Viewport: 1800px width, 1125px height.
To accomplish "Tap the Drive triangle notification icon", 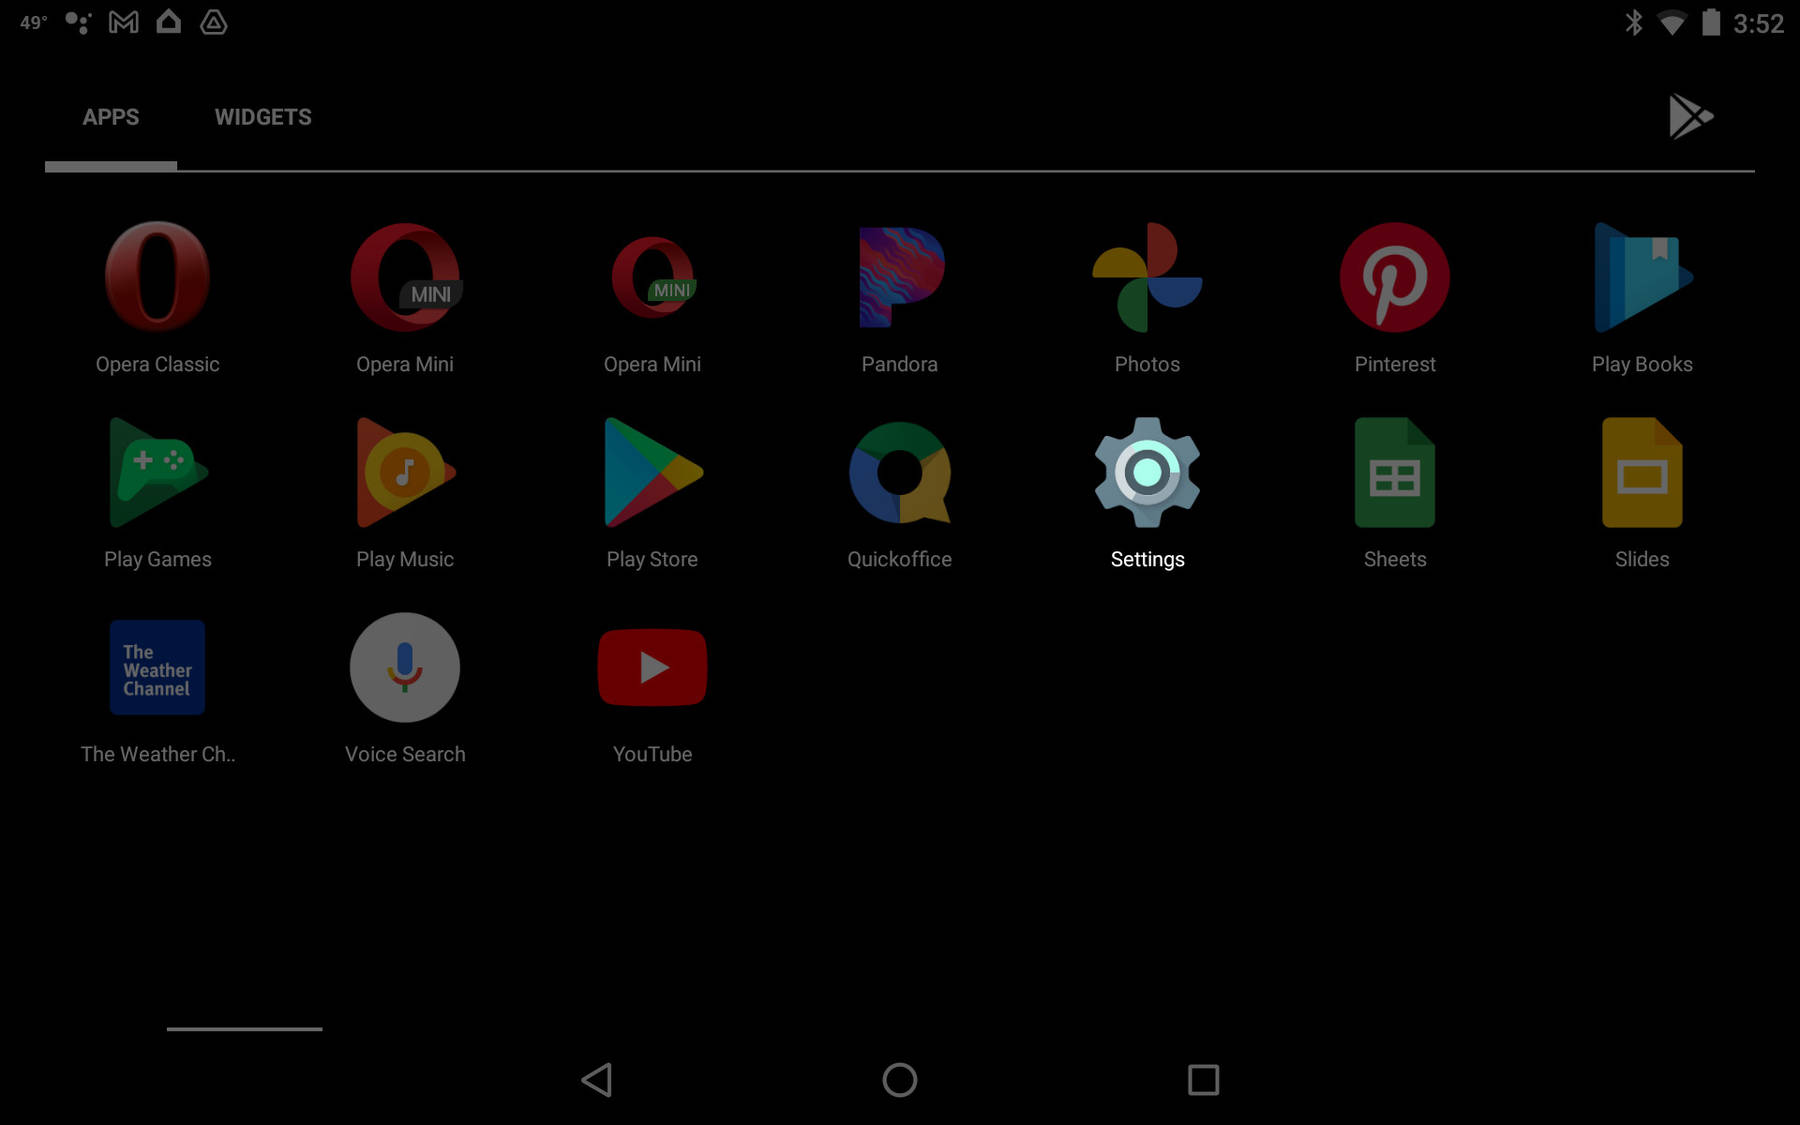I will (x=213, y=22).
